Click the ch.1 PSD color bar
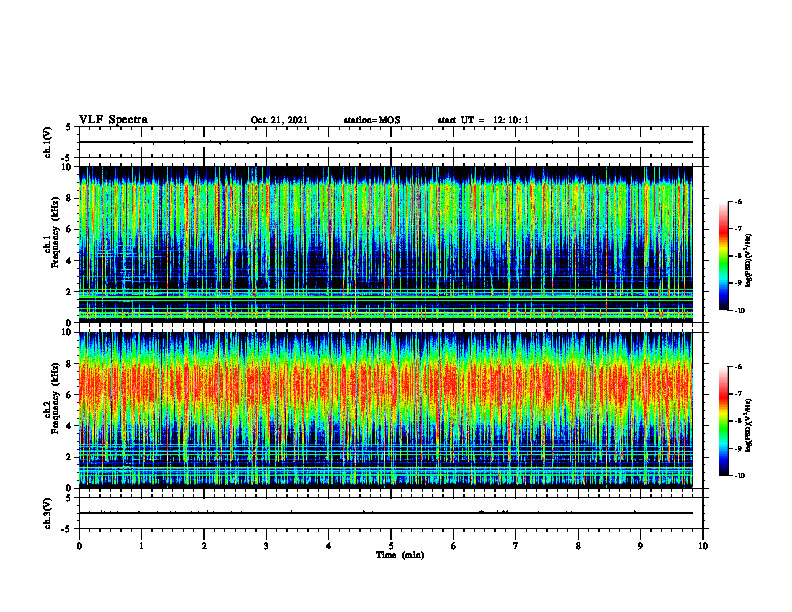792x612 pixels. point(724,256)
